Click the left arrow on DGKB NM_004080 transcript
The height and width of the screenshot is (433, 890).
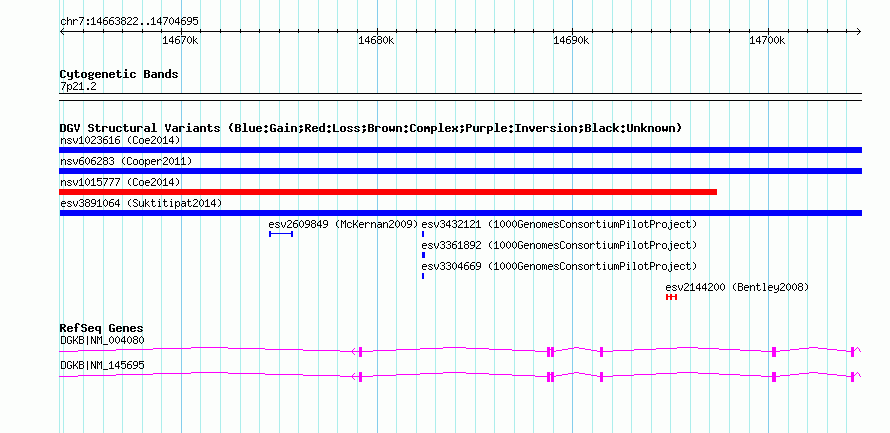[x=355, y=352]
